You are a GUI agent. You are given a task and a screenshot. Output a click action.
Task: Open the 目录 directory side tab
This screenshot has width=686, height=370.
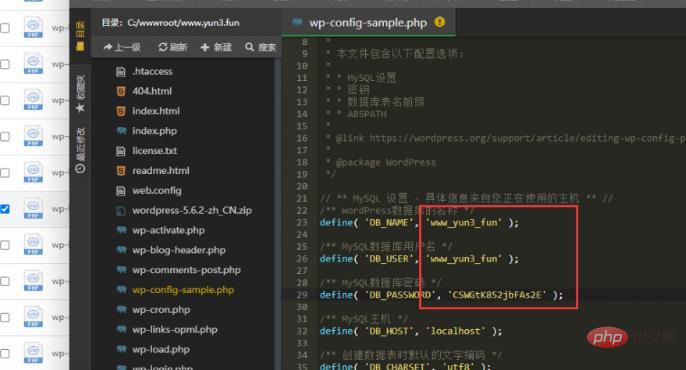pos(80,35)
